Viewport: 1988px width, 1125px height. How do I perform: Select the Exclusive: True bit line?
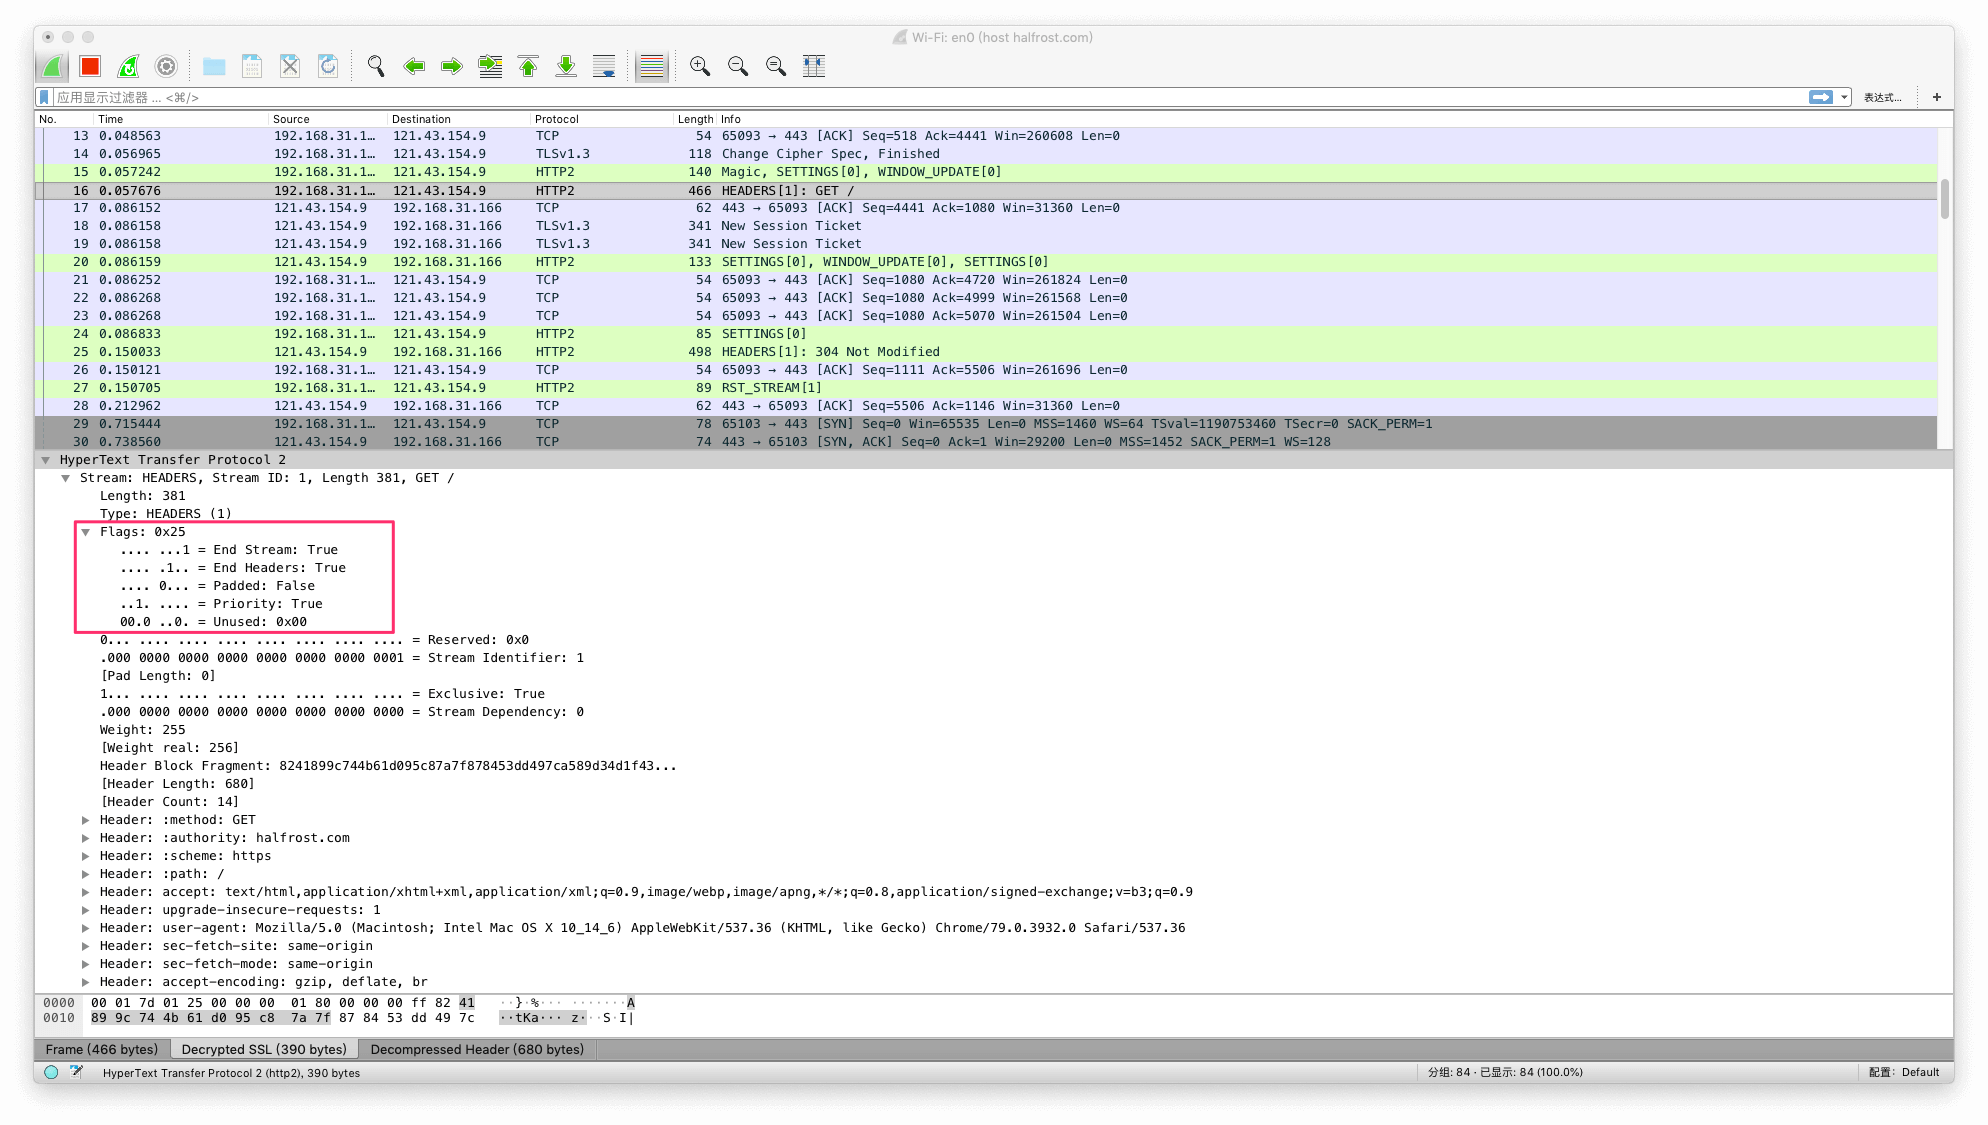point(322,694)
